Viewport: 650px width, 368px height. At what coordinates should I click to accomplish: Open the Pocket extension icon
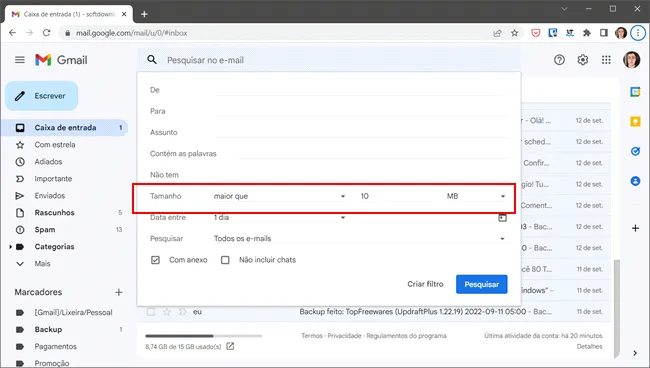(536, 33)
